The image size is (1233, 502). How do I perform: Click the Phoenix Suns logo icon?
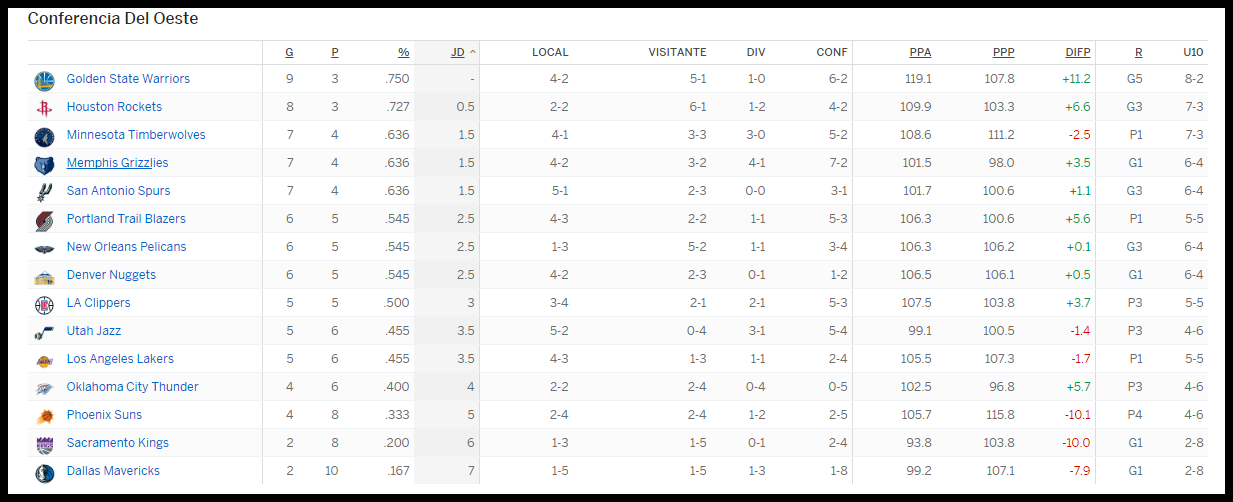point(44,416)
